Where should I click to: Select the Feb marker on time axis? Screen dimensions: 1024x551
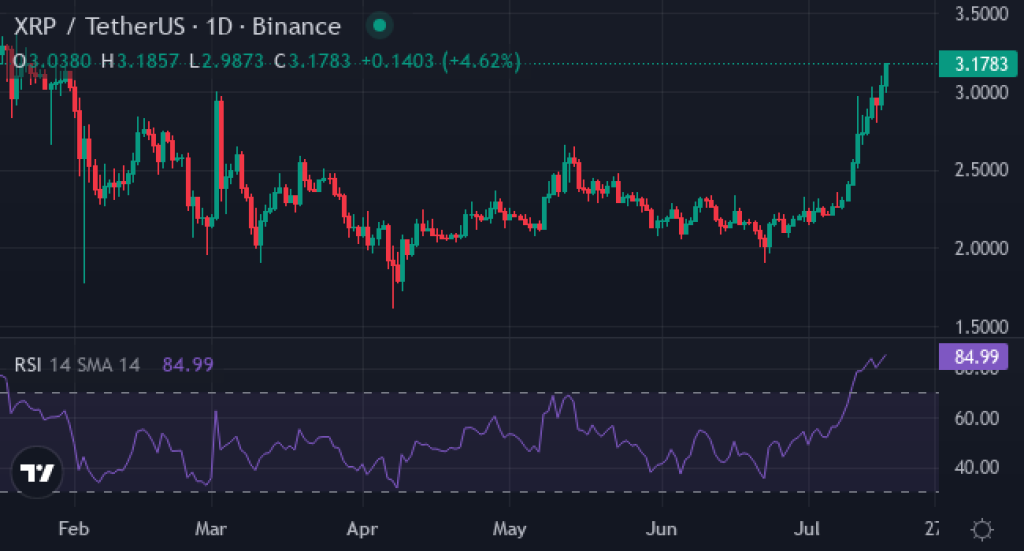(73, 529)
